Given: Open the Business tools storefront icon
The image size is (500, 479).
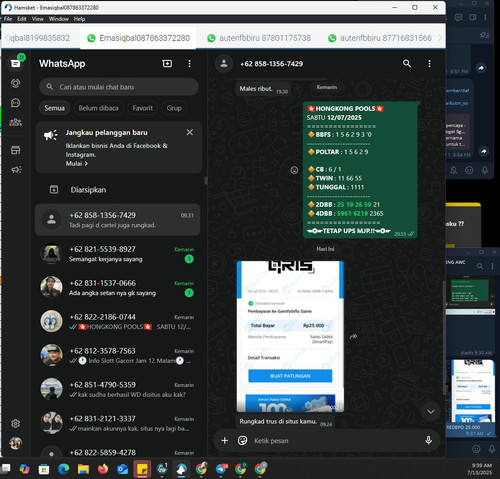Looking at the screenshot, I should click(x=15, y=150).
